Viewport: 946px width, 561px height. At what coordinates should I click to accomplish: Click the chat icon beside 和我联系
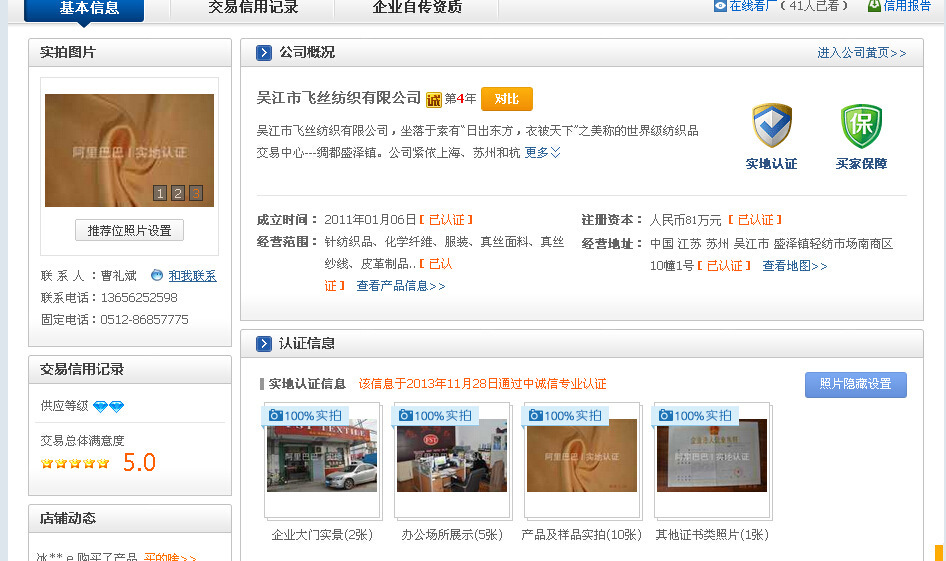click(157, 275)
